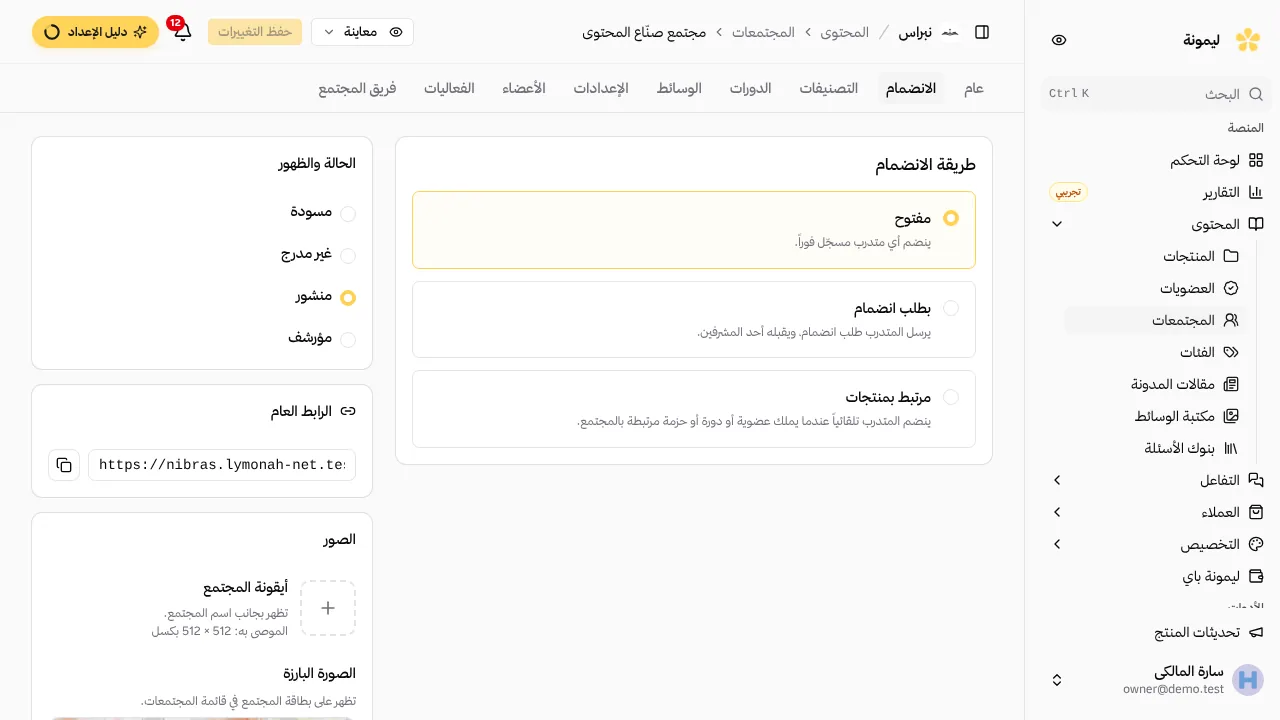1280x720 pixels.
Task: Open تحديثات المنتج megaphone icon
Action: click(x=1257, y=632)
